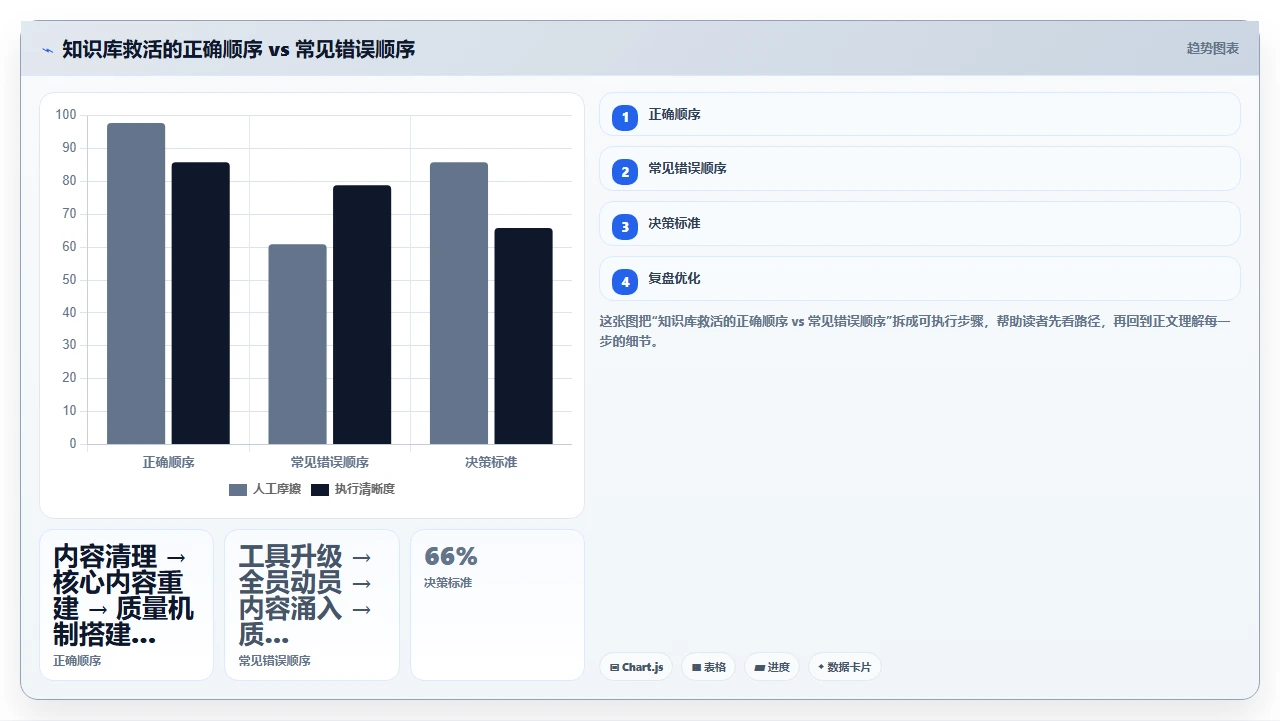Click the 人工摩擦 bar for 正确顺序
Viewport: 1280px width, 721px height.
click(x=136, y=283)
